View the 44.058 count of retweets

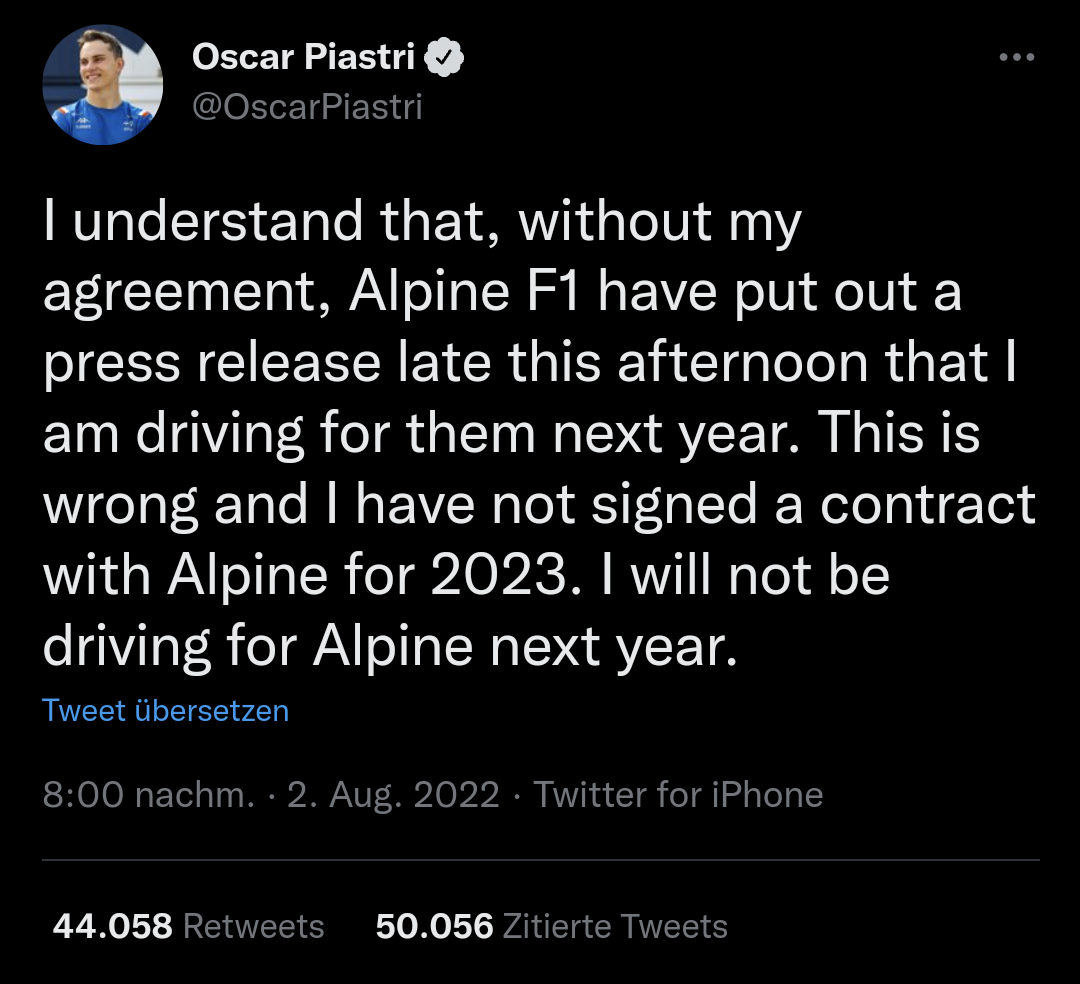pos(112,926)
